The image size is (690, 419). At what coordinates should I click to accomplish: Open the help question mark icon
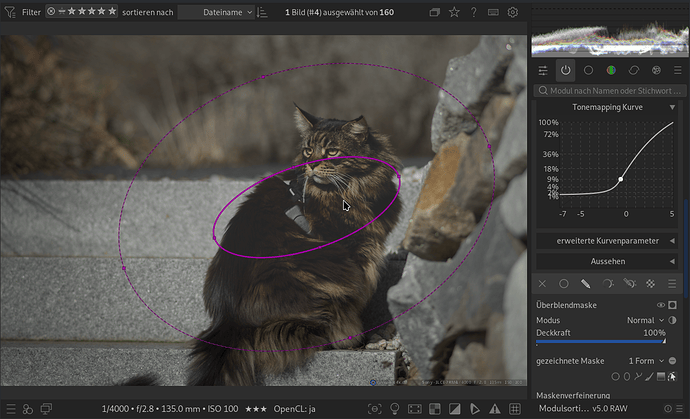tap(474, 12)
